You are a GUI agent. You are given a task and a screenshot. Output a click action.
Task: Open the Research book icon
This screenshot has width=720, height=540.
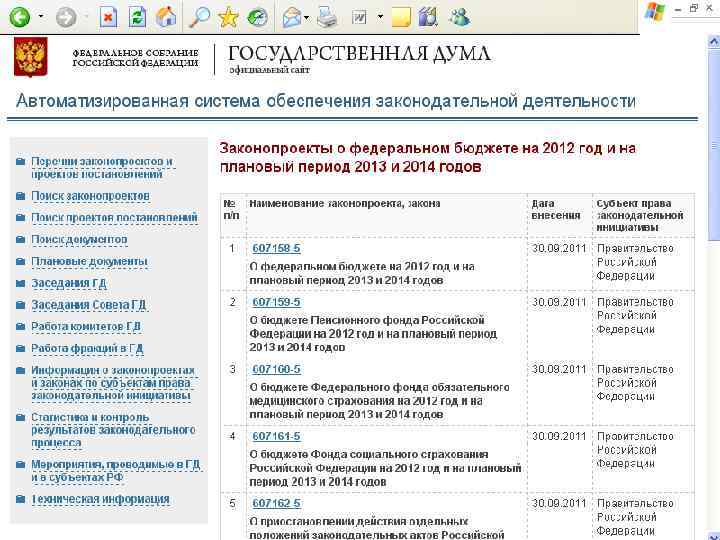[428, 17]
